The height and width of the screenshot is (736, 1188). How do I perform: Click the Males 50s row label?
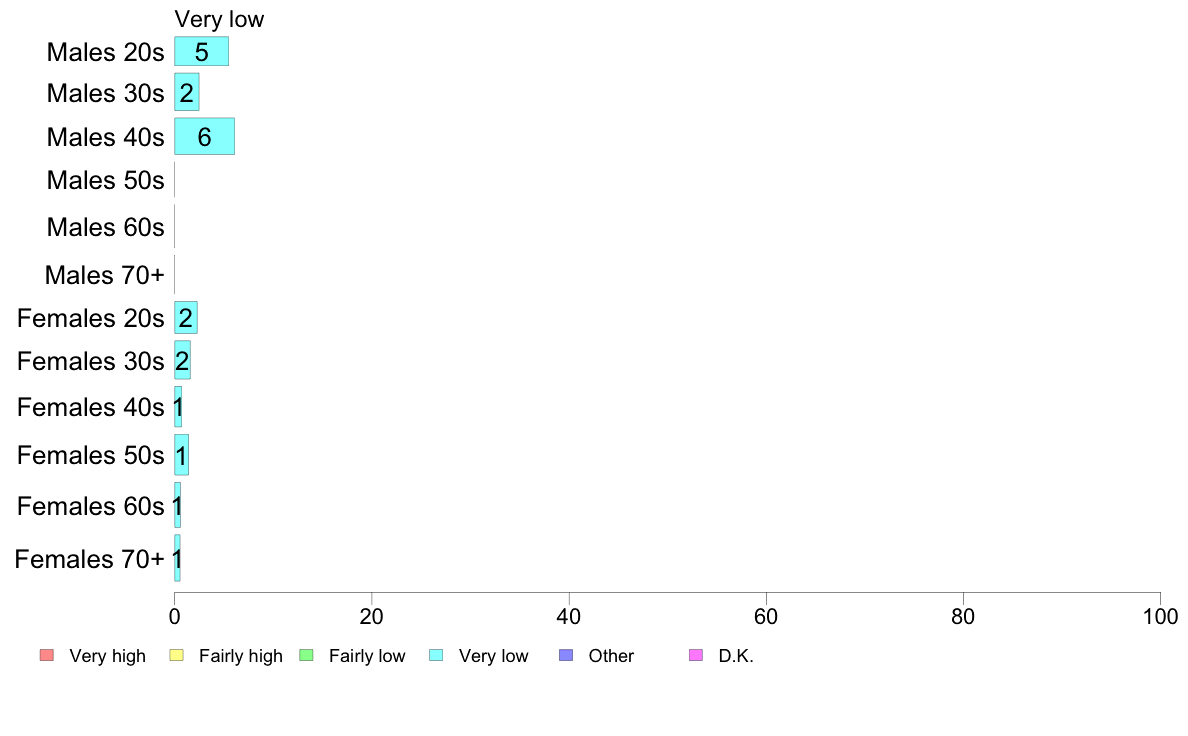[x=105, y=180]
